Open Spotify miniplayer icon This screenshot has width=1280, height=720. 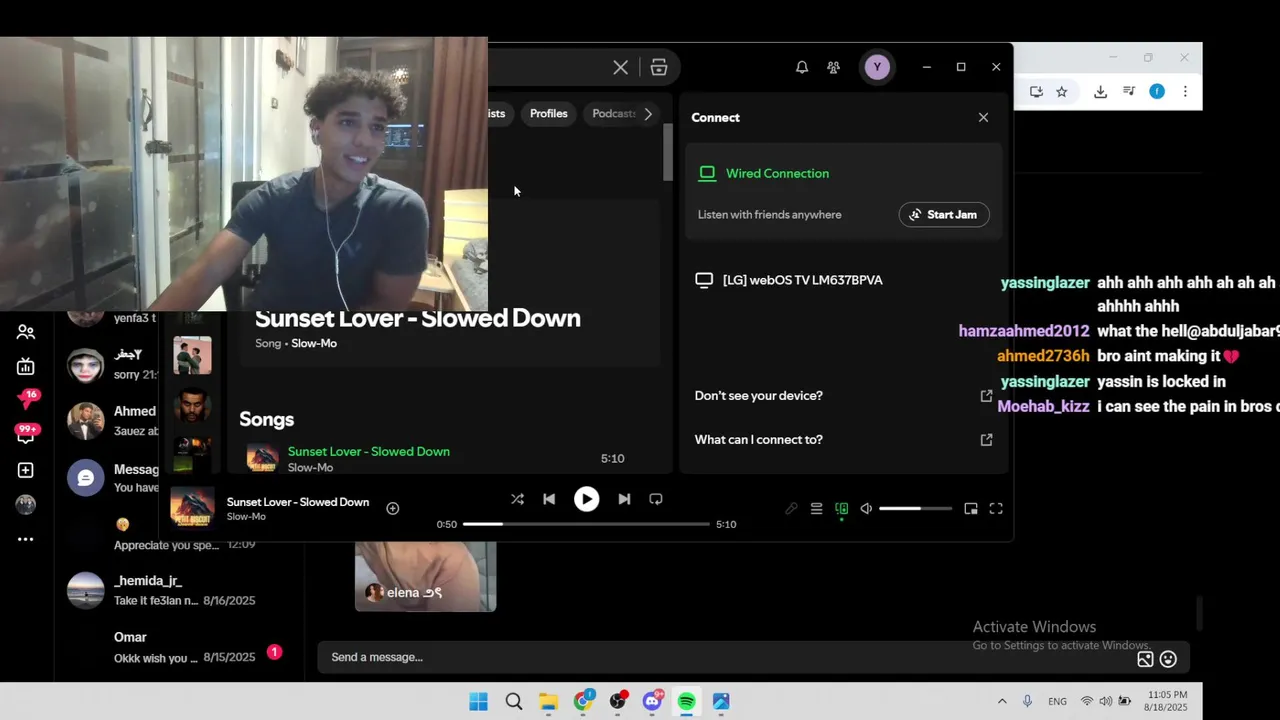tap(971, 509)
